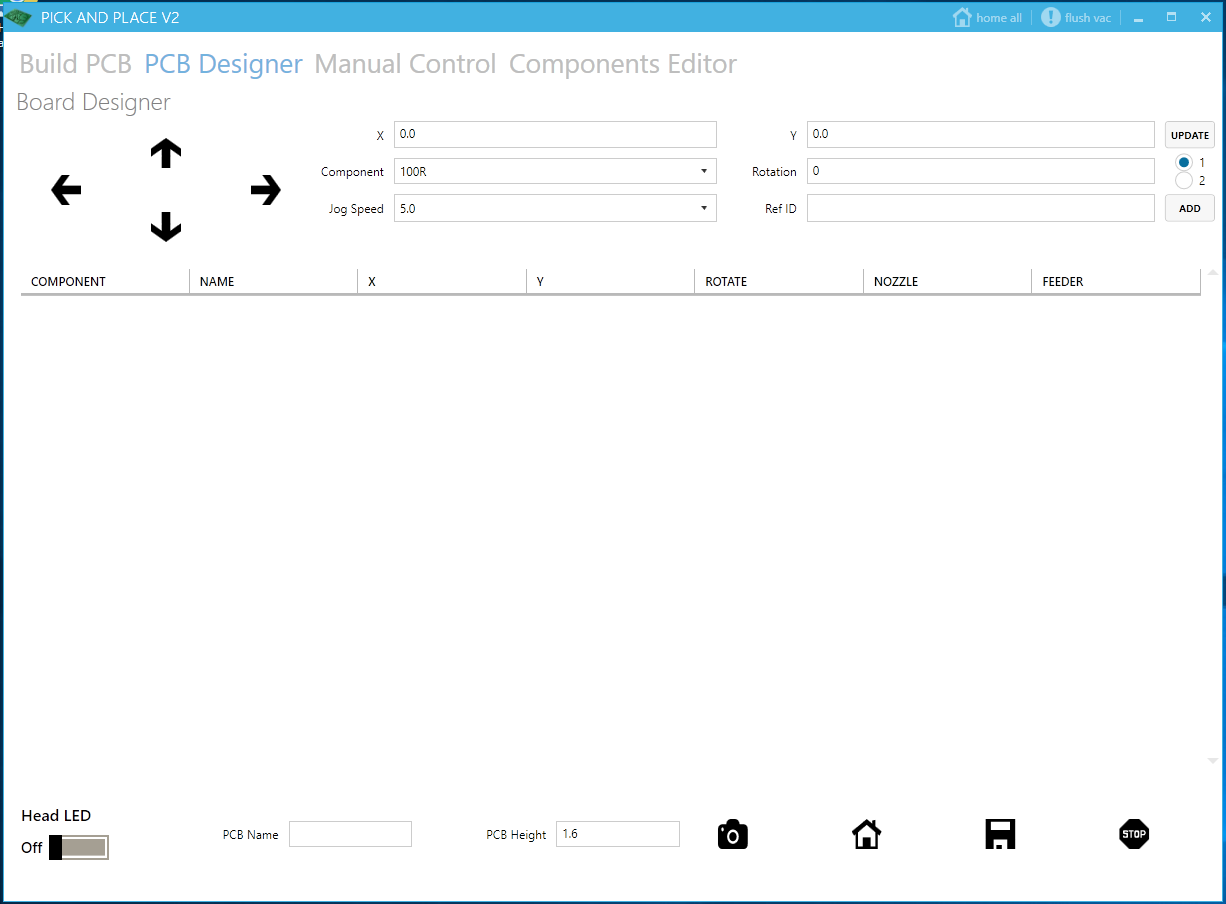Open the Components Editor tab
Image resolution: width=1226 pixels, height=904 pixels.
tap(622, 64)
